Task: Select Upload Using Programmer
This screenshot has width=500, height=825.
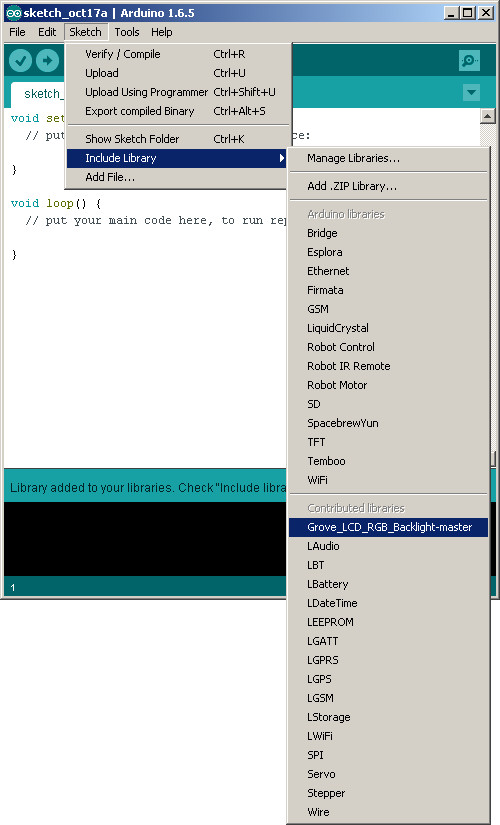Action: [178, 92]
